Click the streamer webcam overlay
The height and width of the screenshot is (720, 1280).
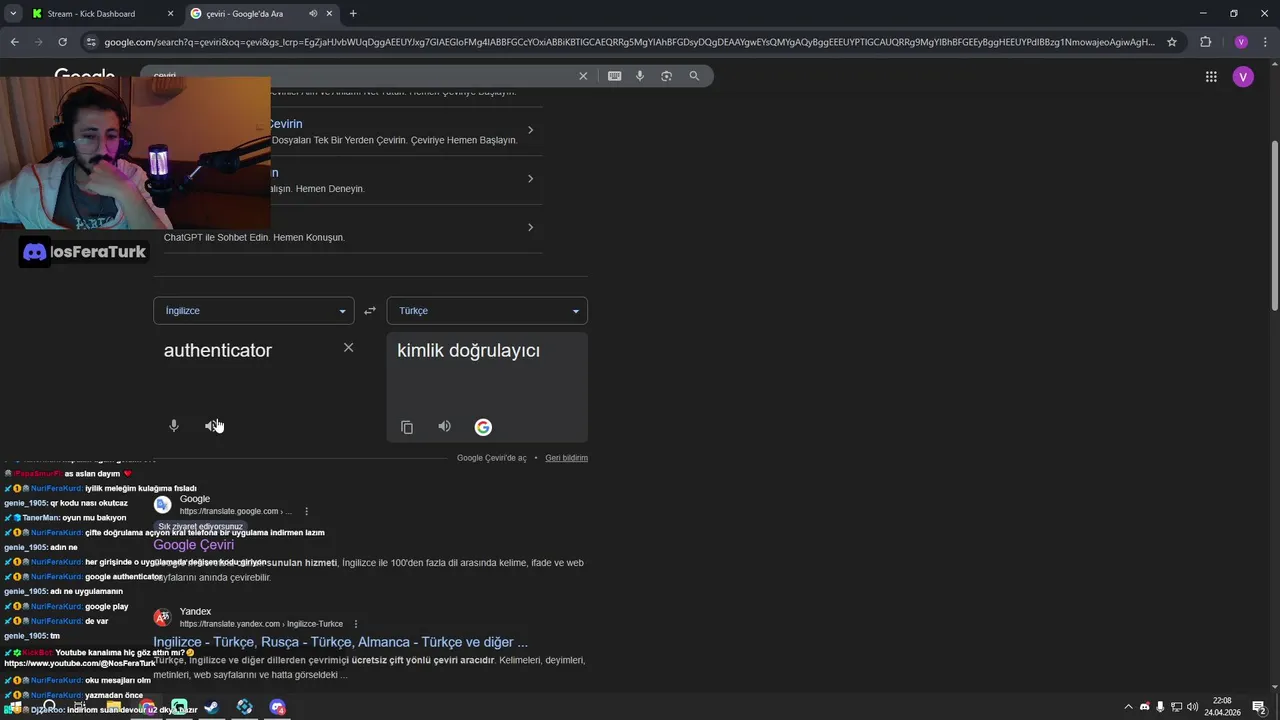(135, 152)
